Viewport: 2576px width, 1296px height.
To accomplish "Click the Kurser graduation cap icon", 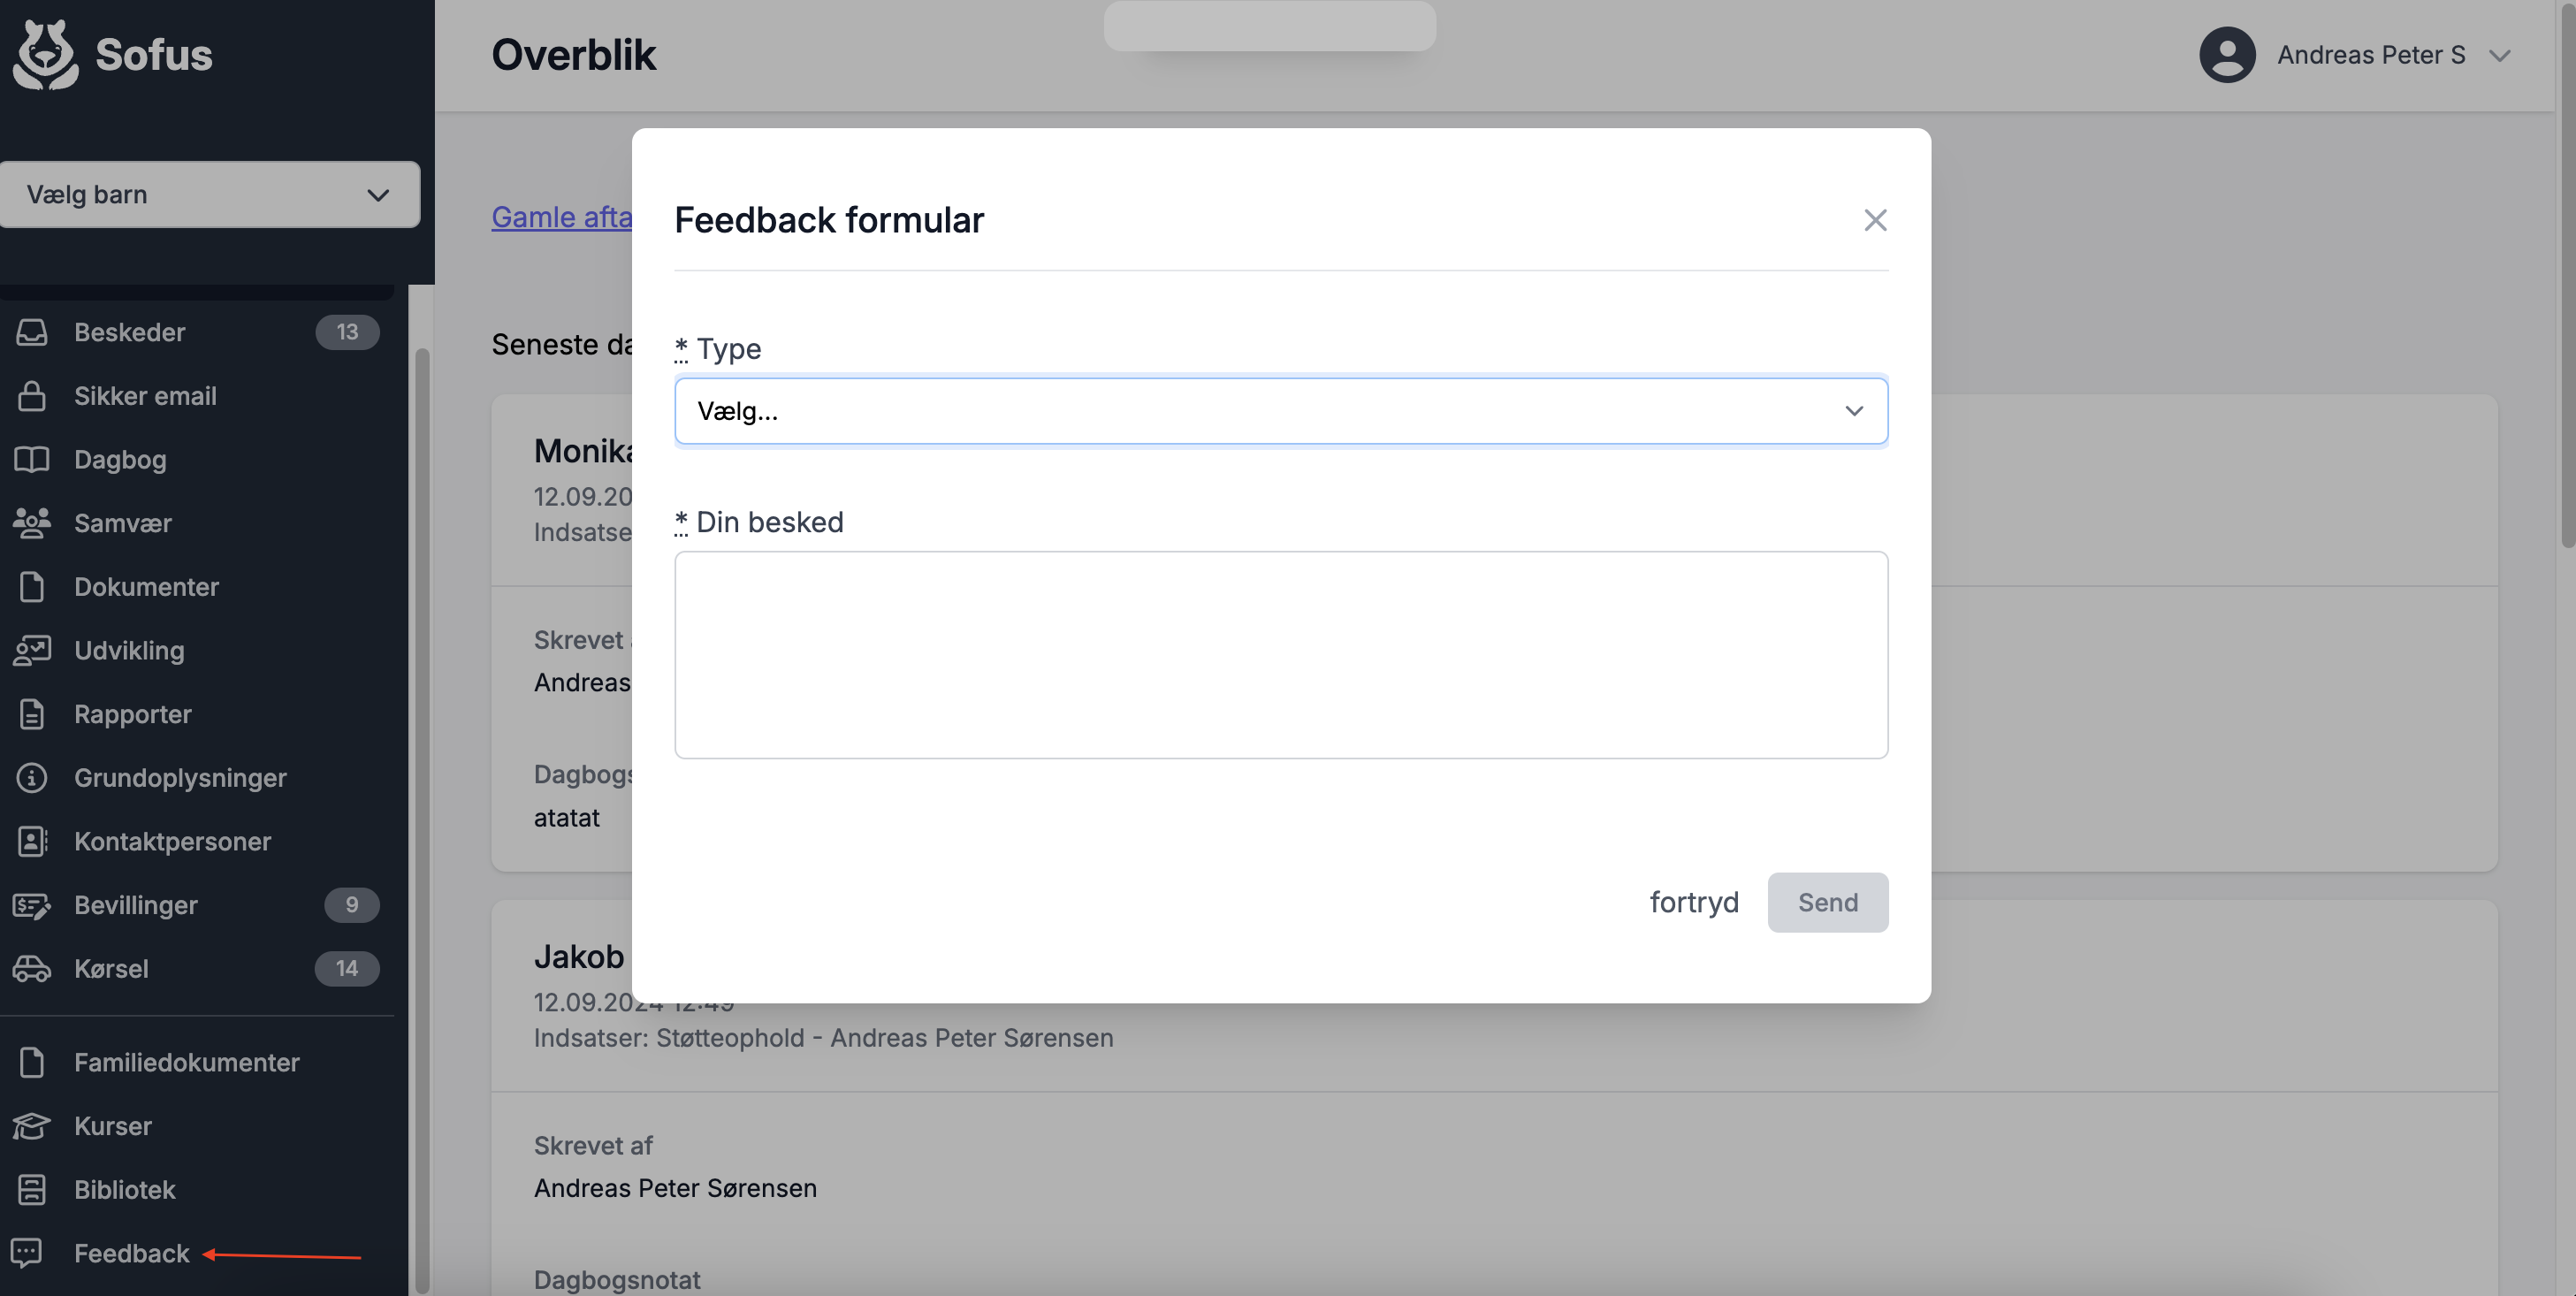I will click(x=32, y=1126).
